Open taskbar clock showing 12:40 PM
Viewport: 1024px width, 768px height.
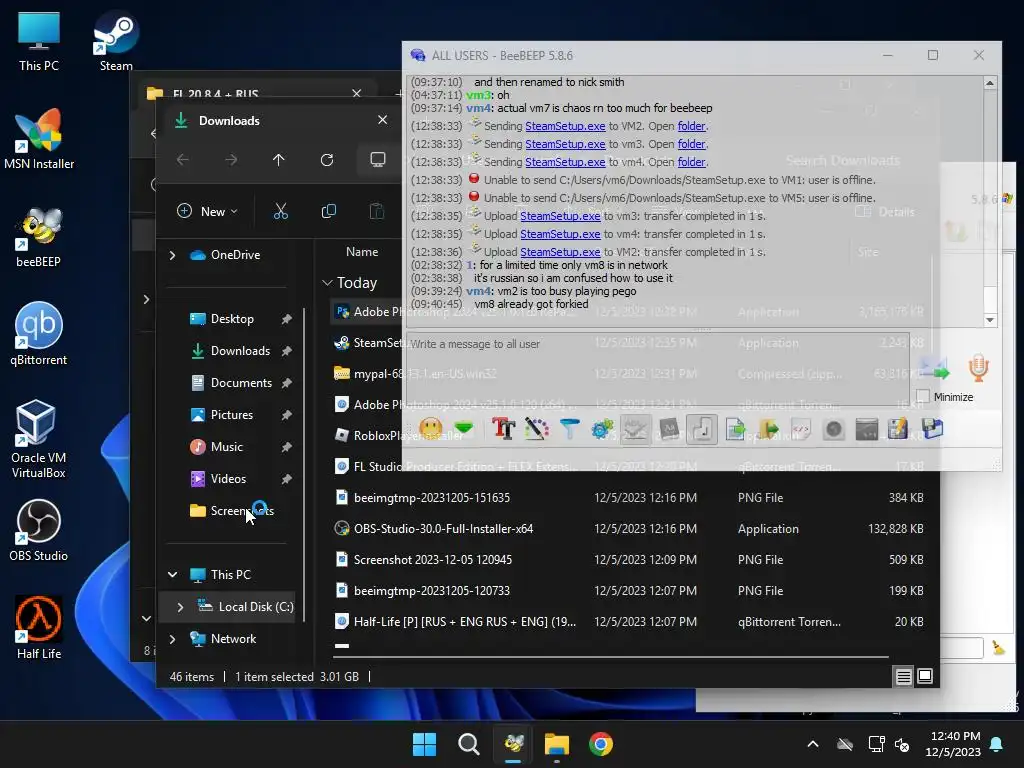point(953,744)
